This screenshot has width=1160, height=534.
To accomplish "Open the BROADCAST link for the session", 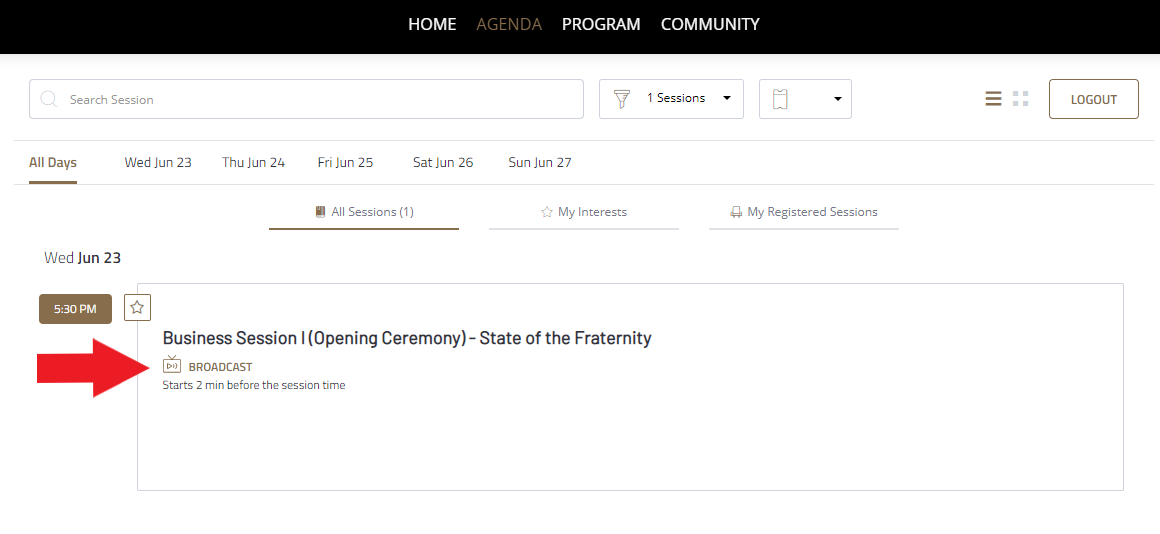I will pyautogui.click(x=220, y=367).
